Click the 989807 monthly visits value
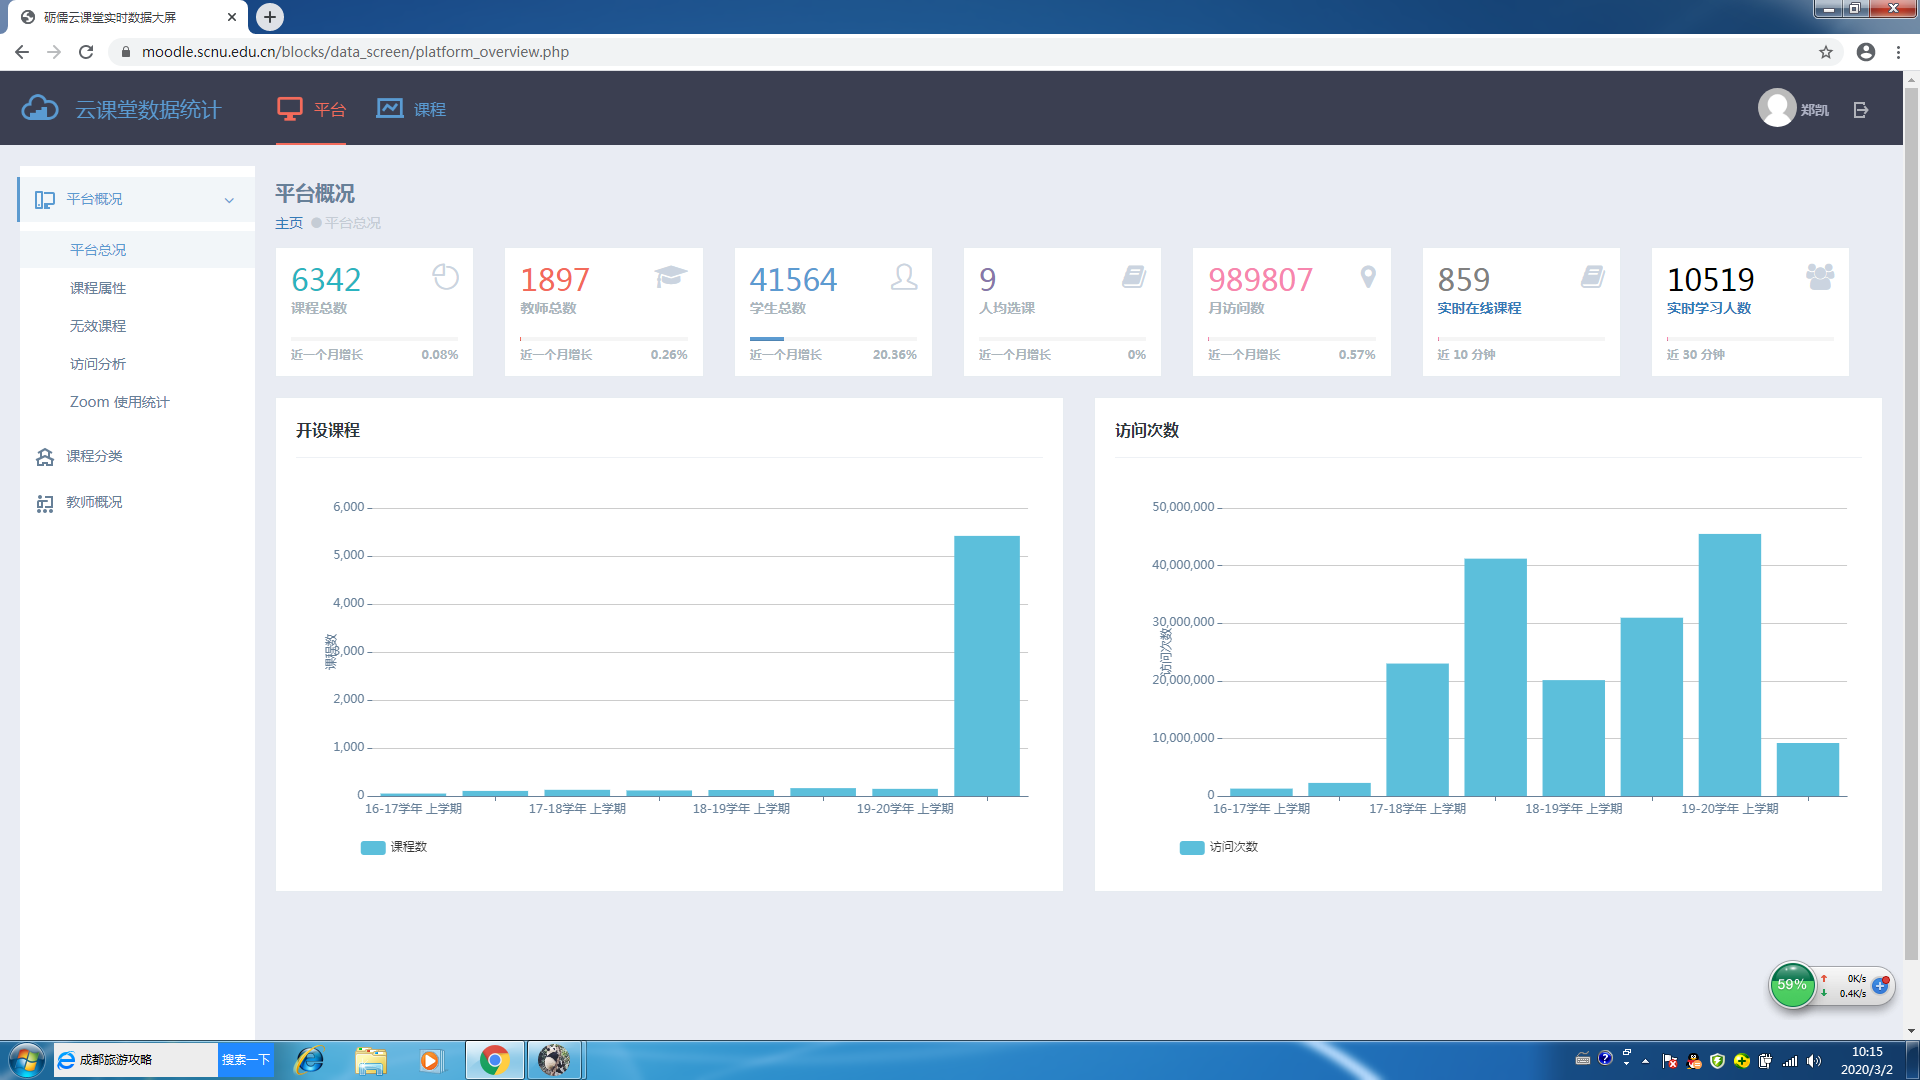This screenshot has height=1080, width=1920. (1261, 279)
